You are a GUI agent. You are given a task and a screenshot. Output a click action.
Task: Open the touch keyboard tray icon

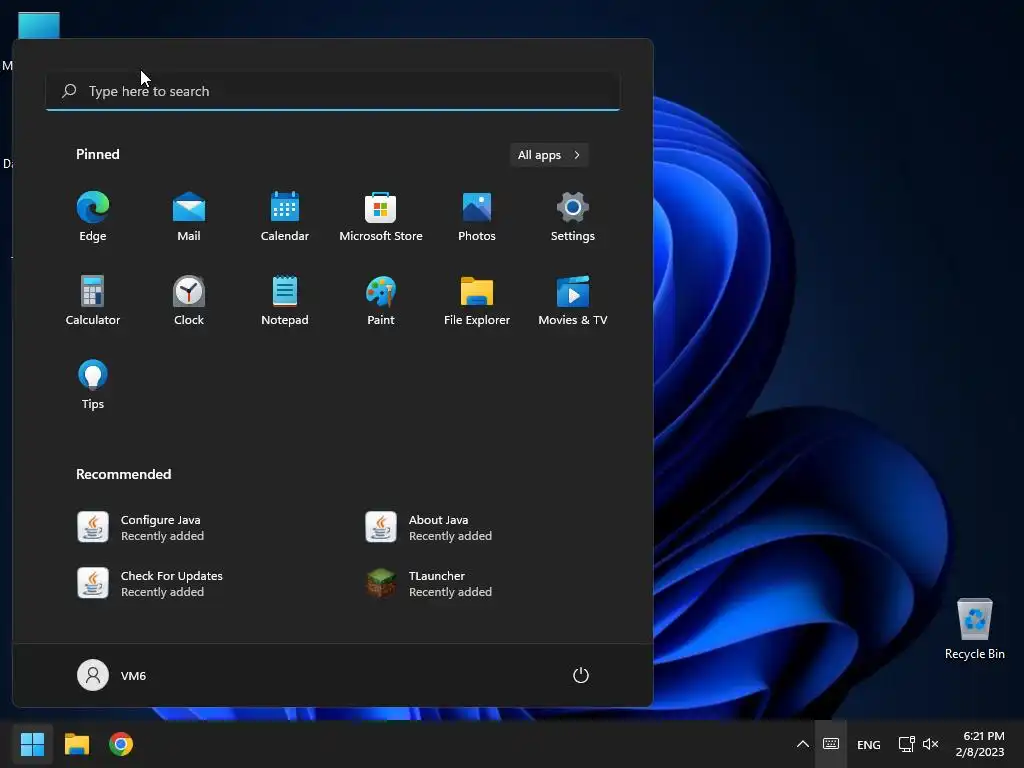click(x=831, y=744)
